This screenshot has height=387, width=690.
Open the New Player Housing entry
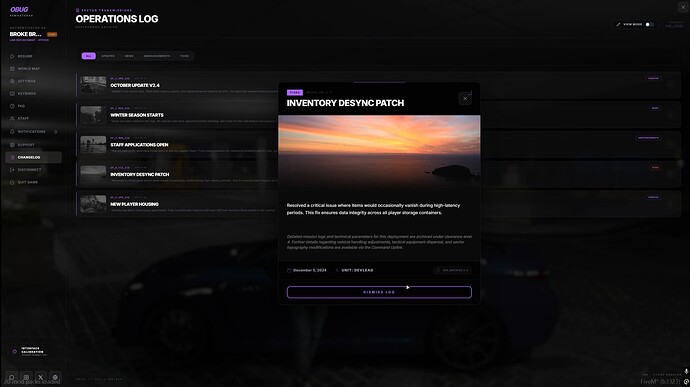click(x=378, y=204)
